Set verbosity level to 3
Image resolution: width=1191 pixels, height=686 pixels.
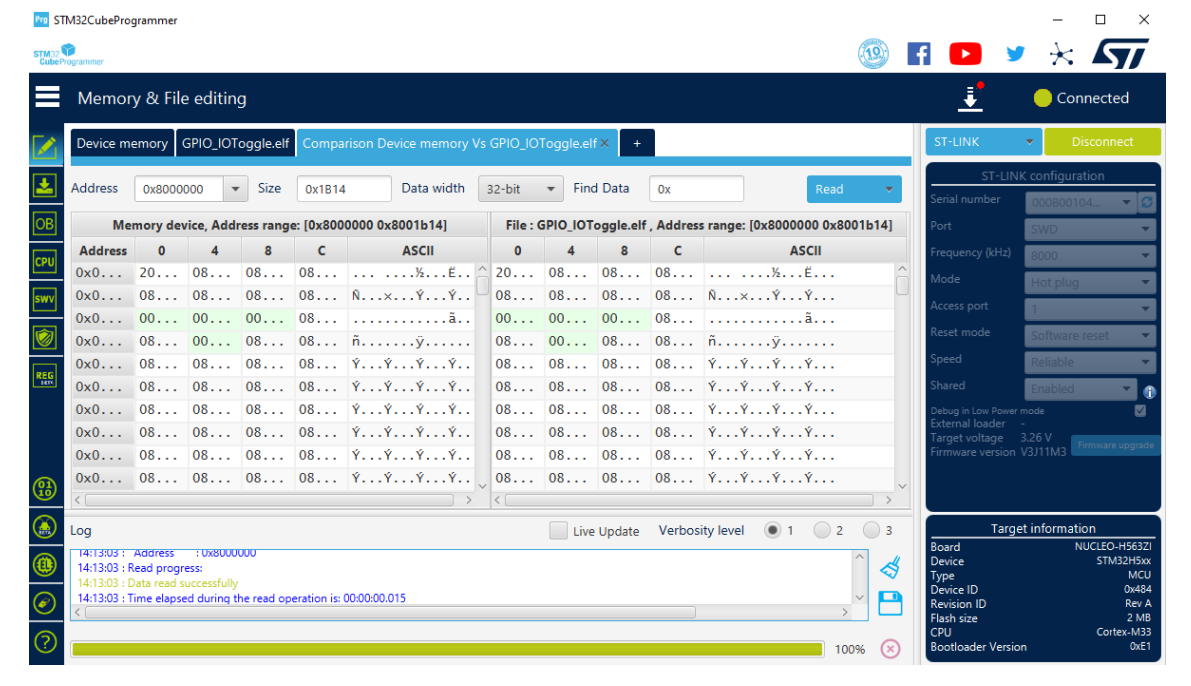(871, 530)
